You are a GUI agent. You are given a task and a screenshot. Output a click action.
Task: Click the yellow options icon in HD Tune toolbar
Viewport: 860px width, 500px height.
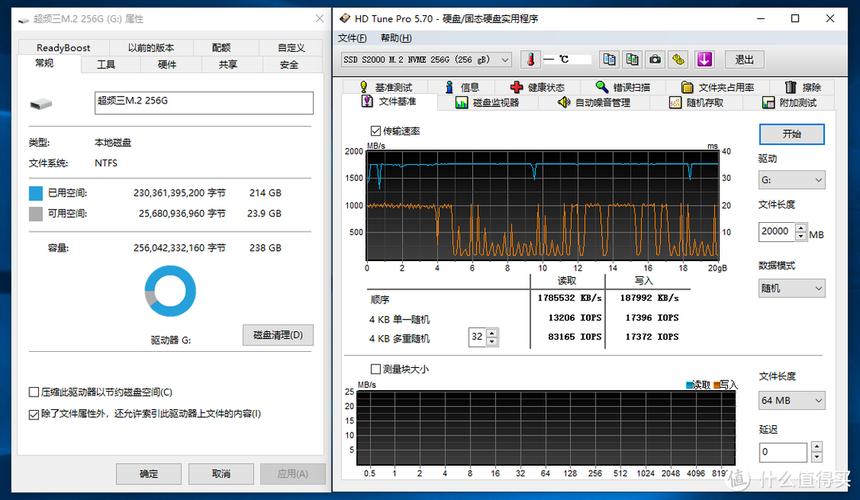point(678,59)
